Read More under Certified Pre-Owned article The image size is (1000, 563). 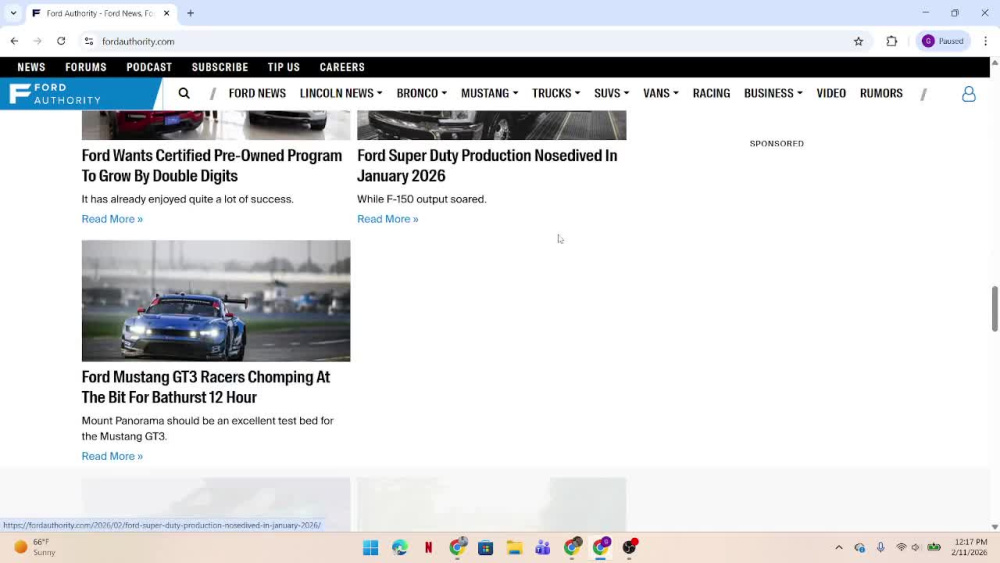click(112, 219)
